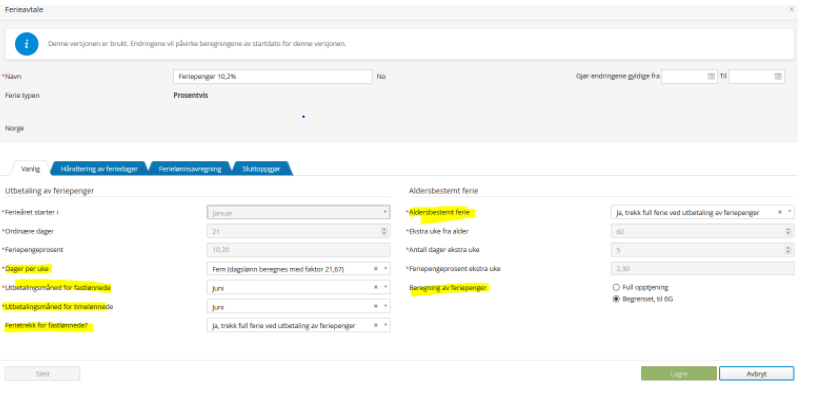Expand Aldersbestemt ferie dropdown arrow
This screenshot has height=398, width=816.
789,212
